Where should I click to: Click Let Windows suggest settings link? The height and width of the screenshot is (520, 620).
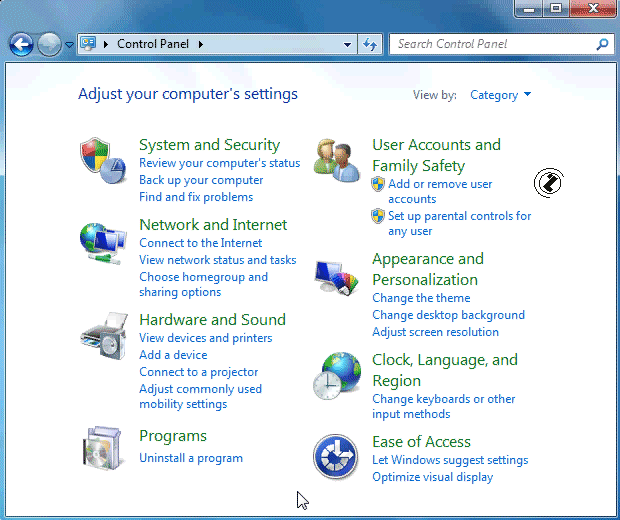click(x=450, y=460)
